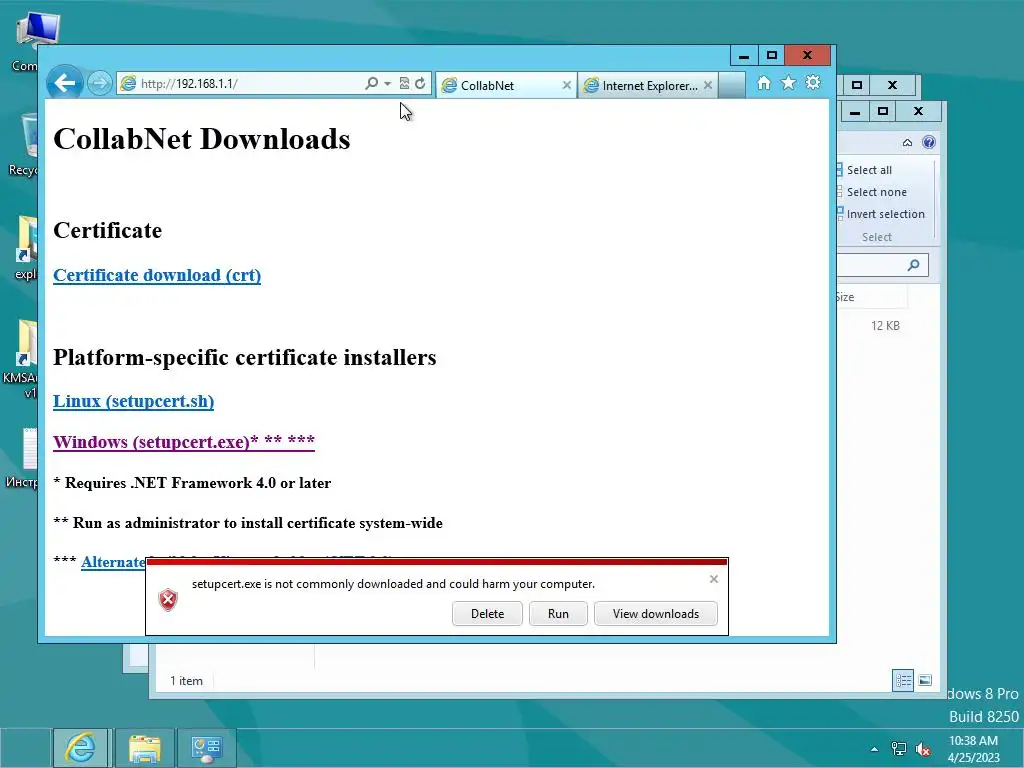Dismiss the download warning notification
This screenshot has height=768, width=1024.
pyautogui.click(x=714, y=579)
